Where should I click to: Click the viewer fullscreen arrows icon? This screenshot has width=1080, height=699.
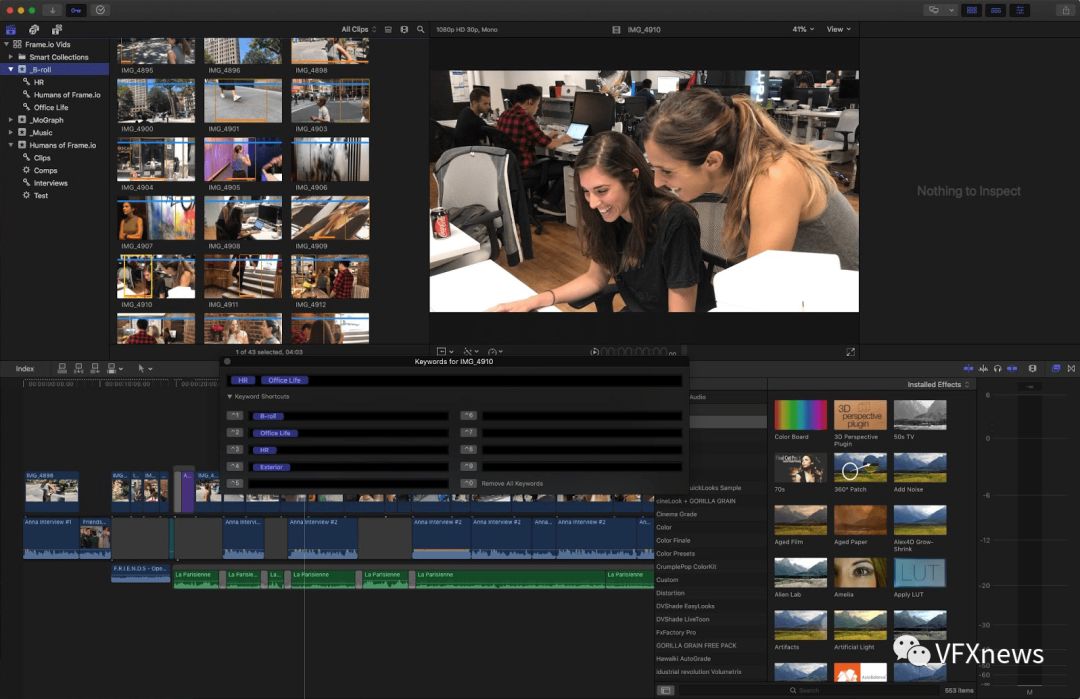[850, 352]
